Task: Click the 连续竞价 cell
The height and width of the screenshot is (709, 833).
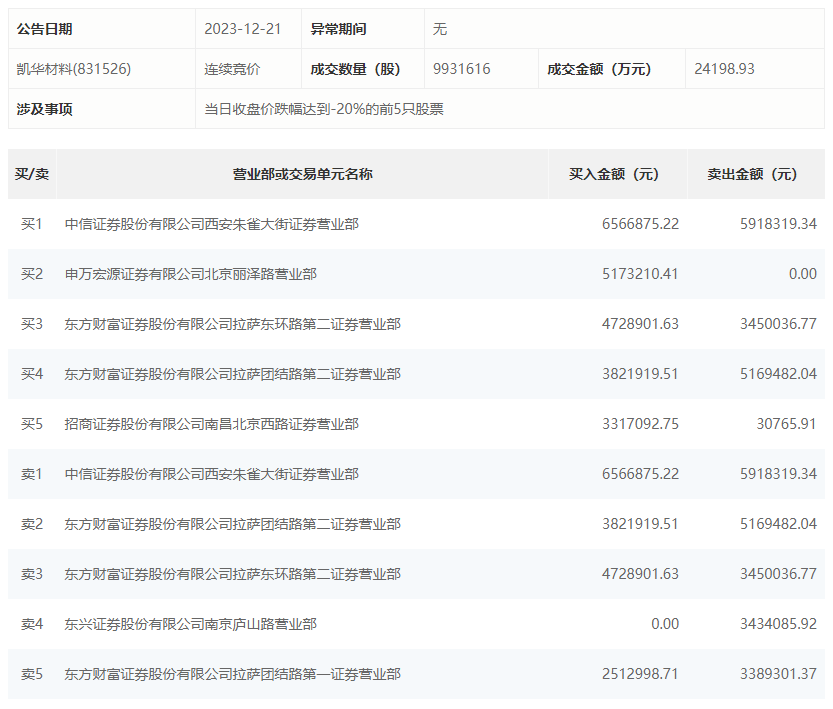Action: [232, 69]
